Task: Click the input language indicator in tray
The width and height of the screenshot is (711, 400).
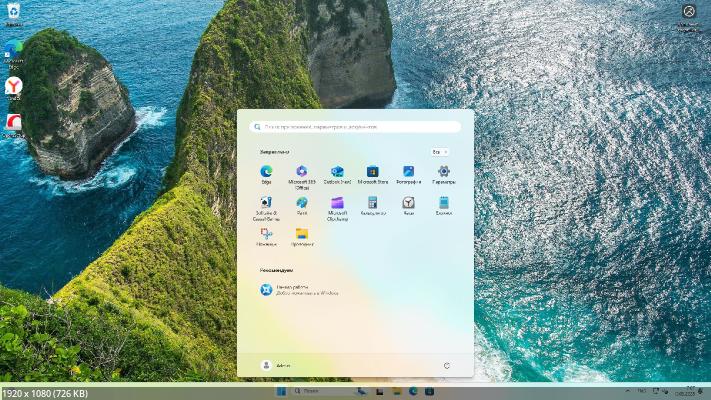Action: (642, 391)
